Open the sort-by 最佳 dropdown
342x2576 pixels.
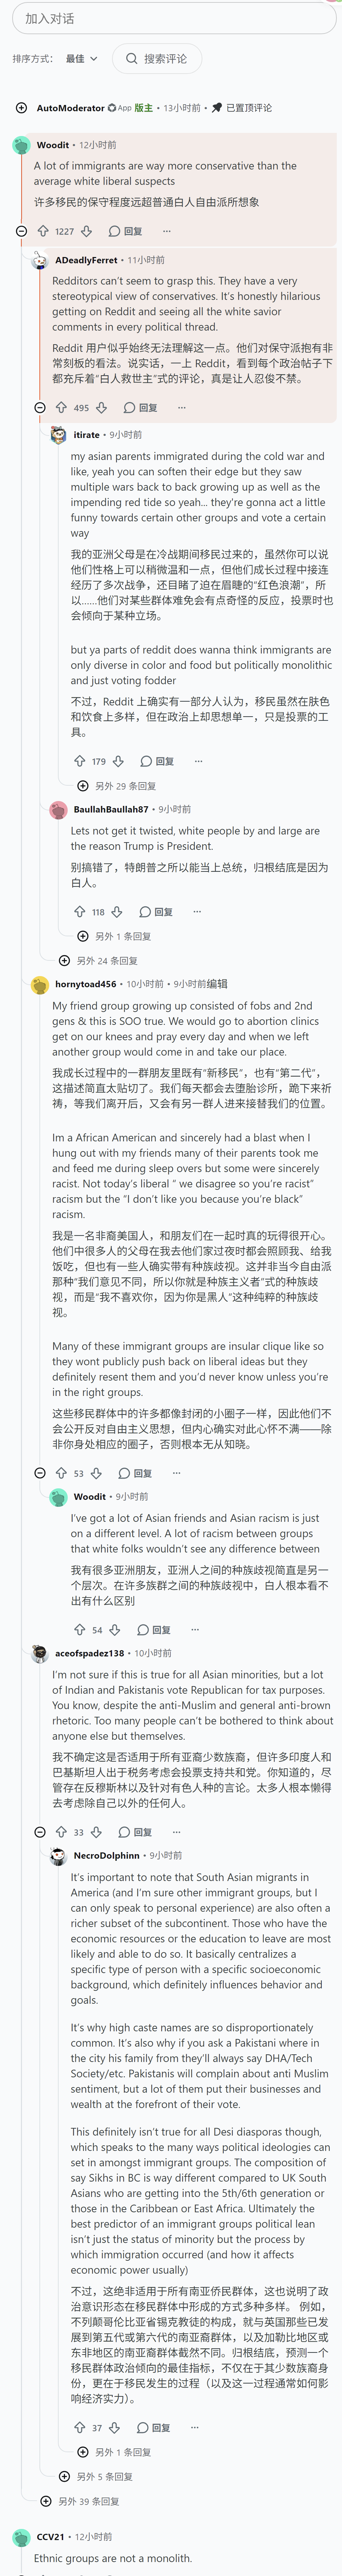click(82, 59)
